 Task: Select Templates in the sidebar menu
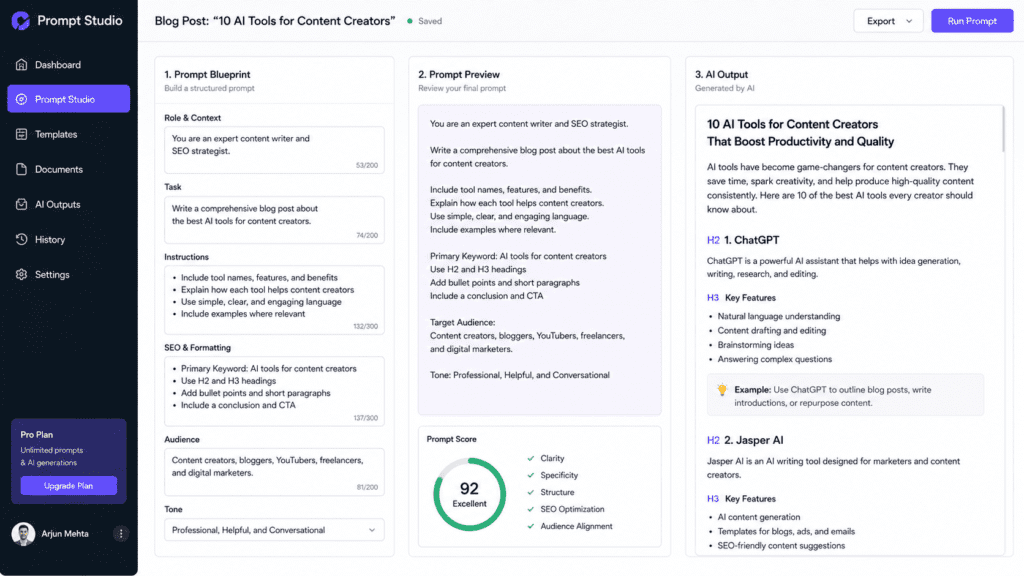point(69,134)
